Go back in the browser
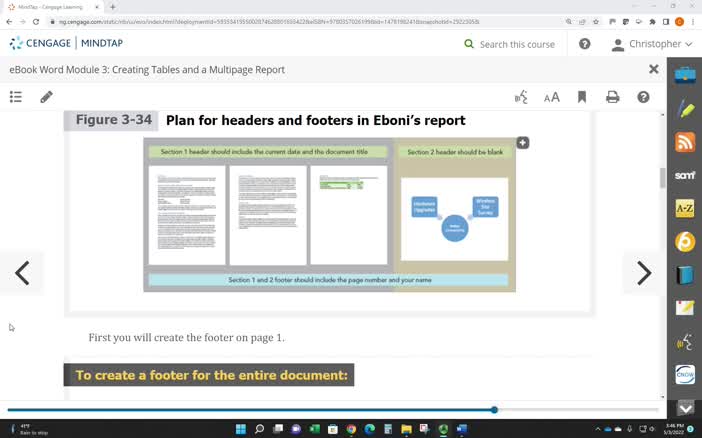702x438 pixels. coord(9,21)
